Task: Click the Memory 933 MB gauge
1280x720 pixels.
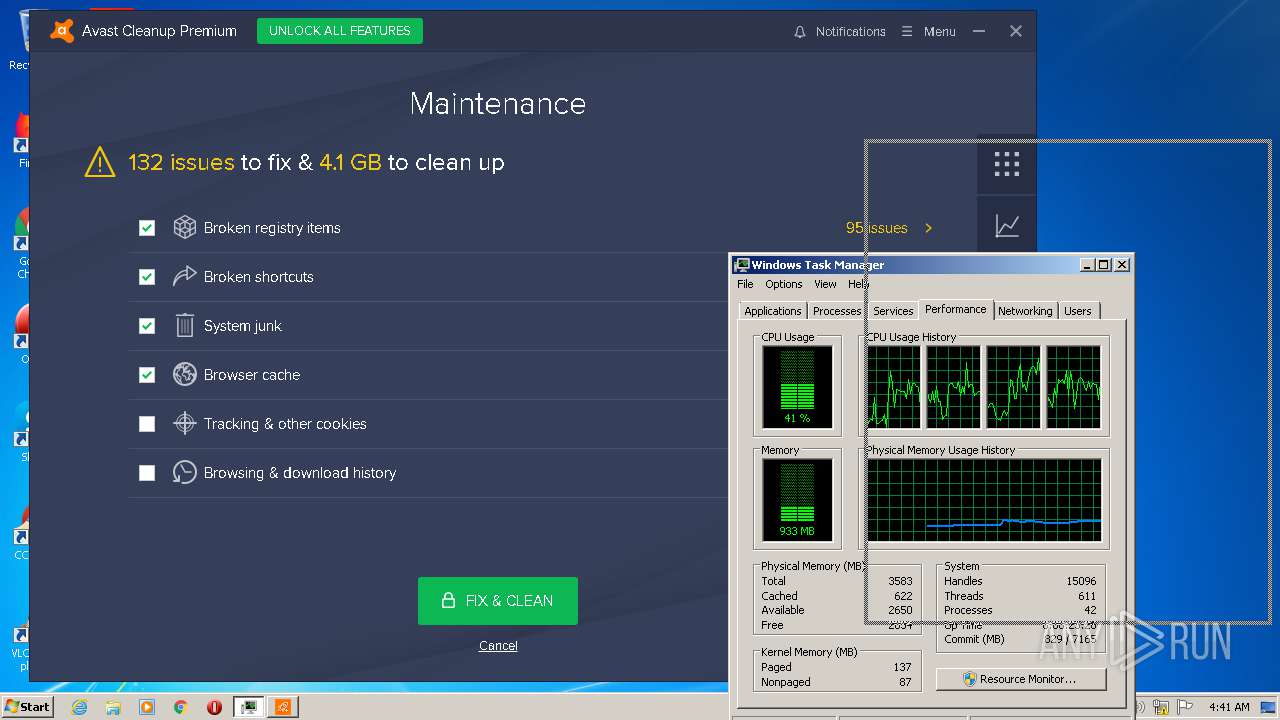Action: [797, 499]
